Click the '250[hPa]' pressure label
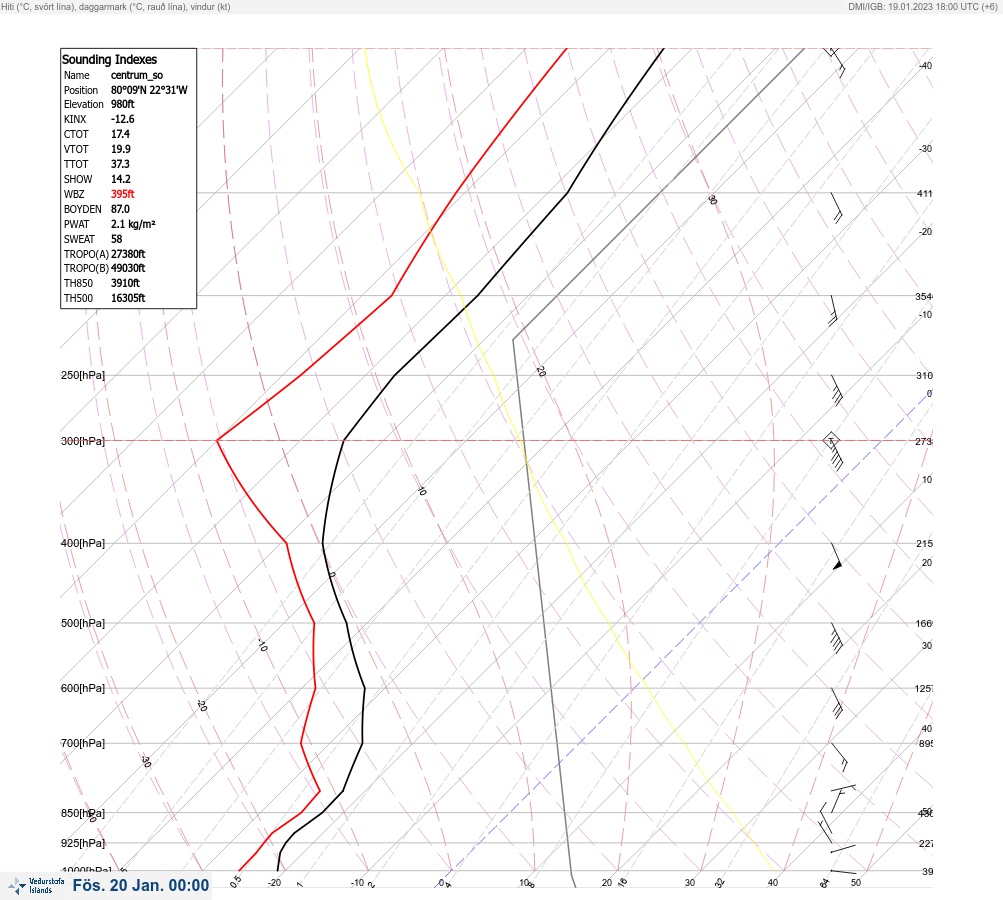The height and width of the screenshot is (900, 1003). 83,375
